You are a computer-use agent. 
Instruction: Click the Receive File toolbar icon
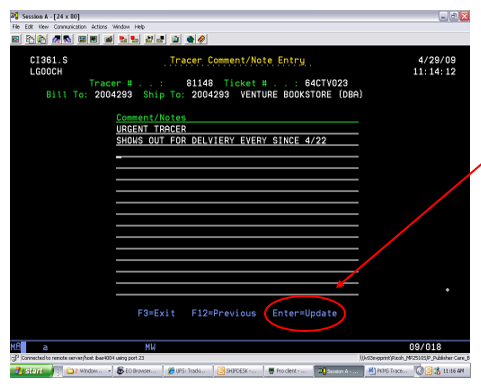click(x=67, y=39)
